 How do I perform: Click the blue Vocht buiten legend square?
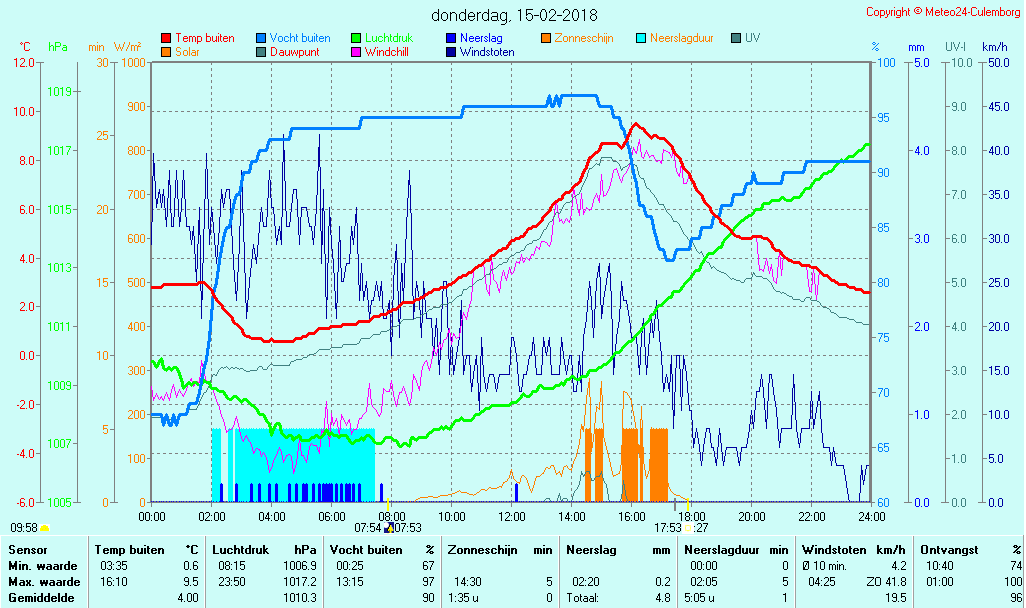261,39
